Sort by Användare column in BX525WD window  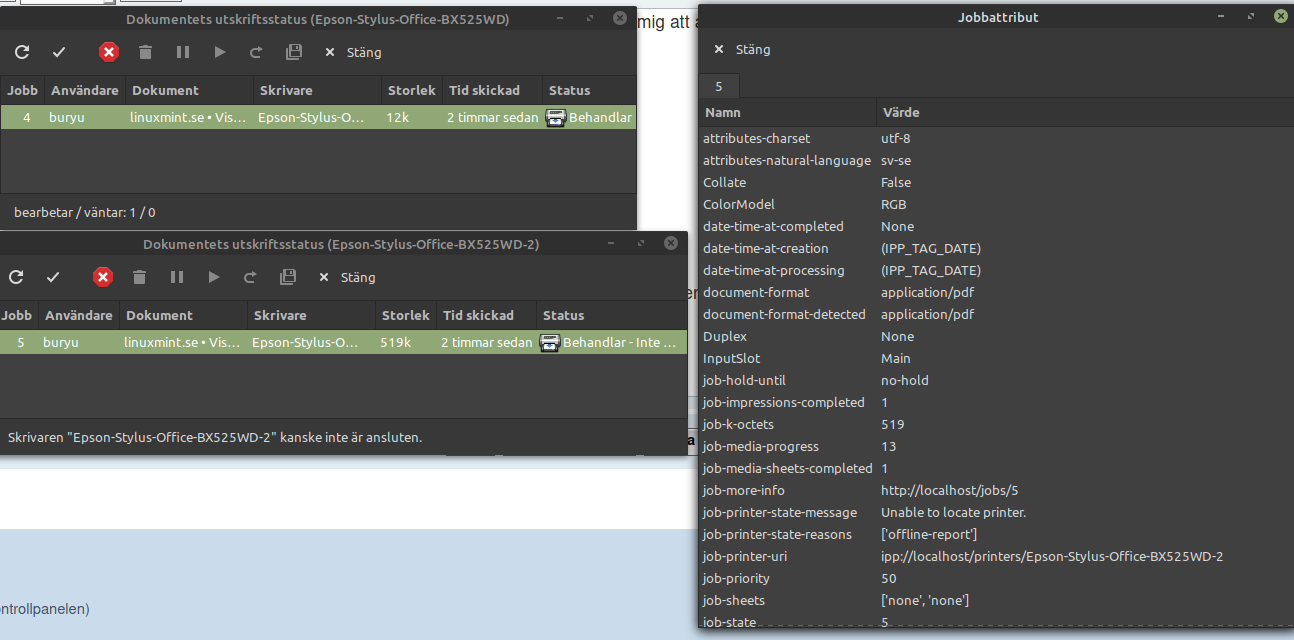tap(85, 90)
